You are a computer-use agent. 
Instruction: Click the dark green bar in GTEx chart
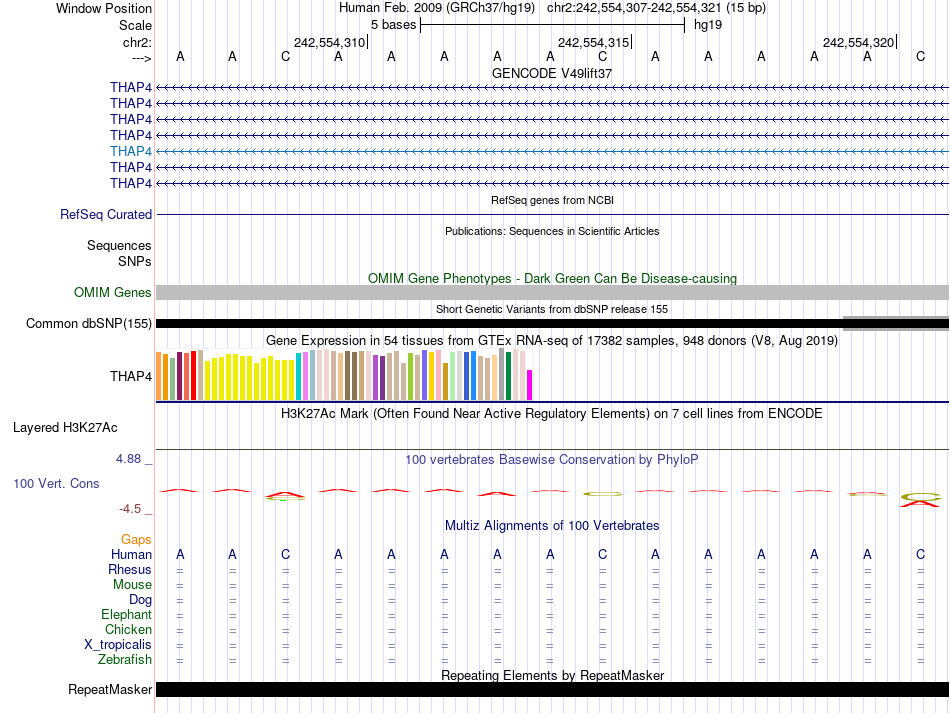(508, 376)
